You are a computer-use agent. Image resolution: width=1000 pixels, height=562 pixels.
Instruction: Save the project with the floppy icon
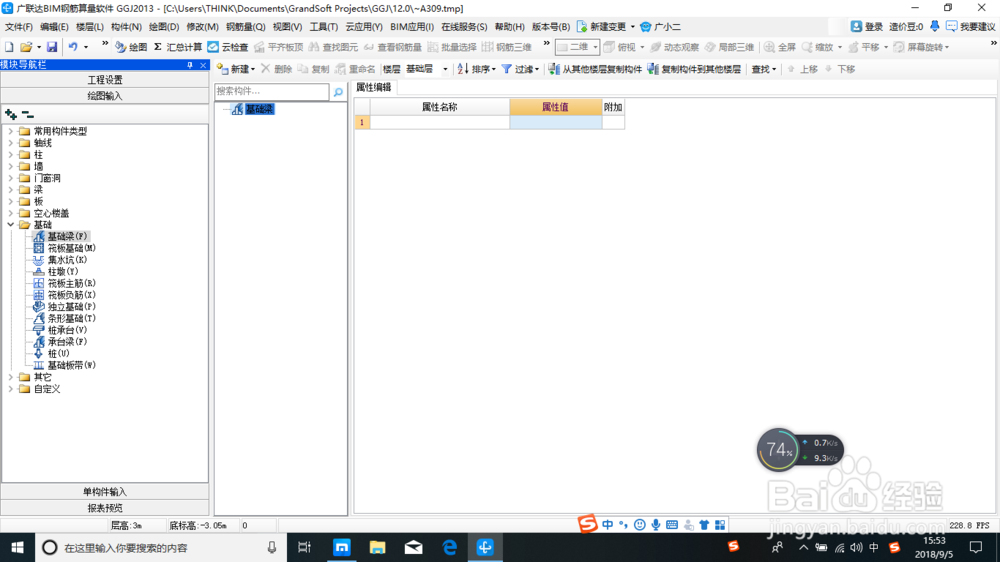(x=52, y=47)
